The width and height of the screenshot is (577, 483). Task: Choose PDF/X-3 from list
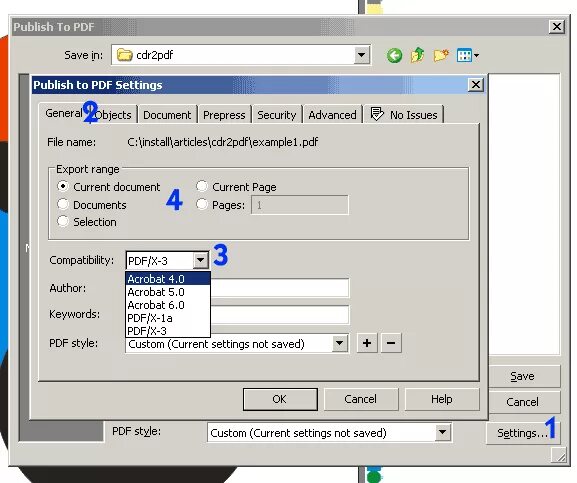click(168, 331)
